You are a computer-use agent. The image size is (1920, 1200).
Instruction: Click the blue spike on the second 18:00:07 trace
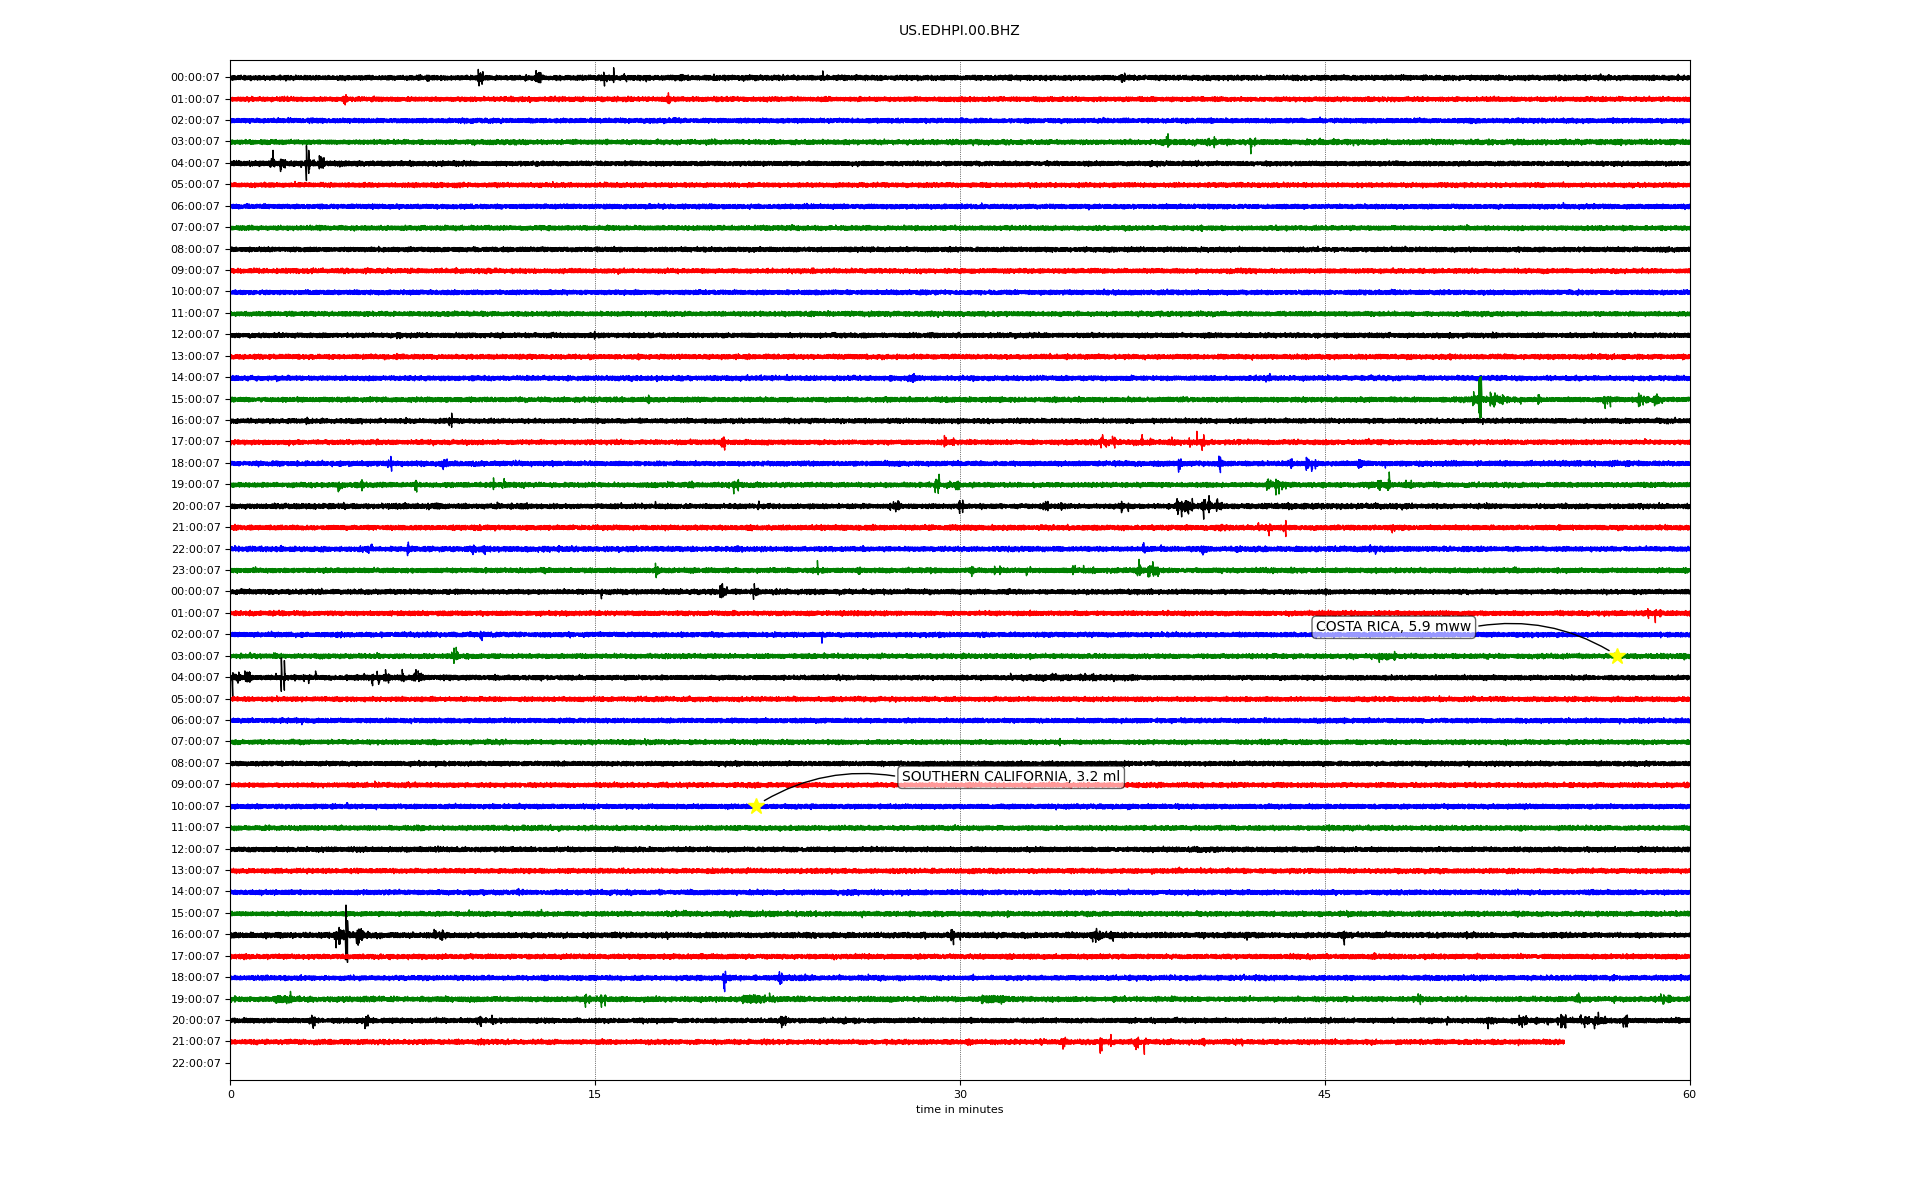724,980
